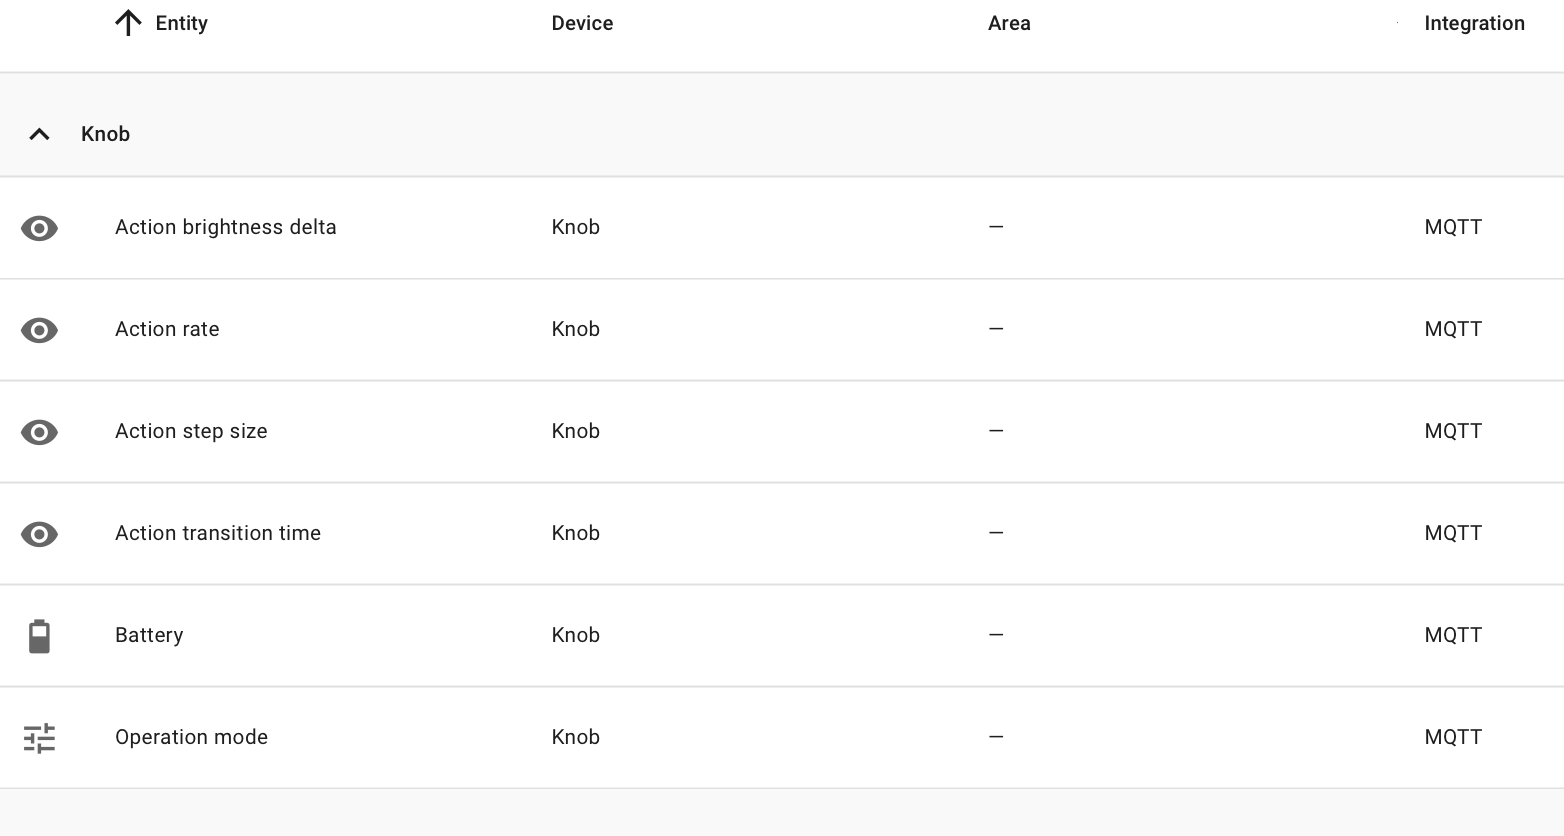Open Action transition time entity details
The width and height of the screenshot is (1564, 836).
pos(218,533)
